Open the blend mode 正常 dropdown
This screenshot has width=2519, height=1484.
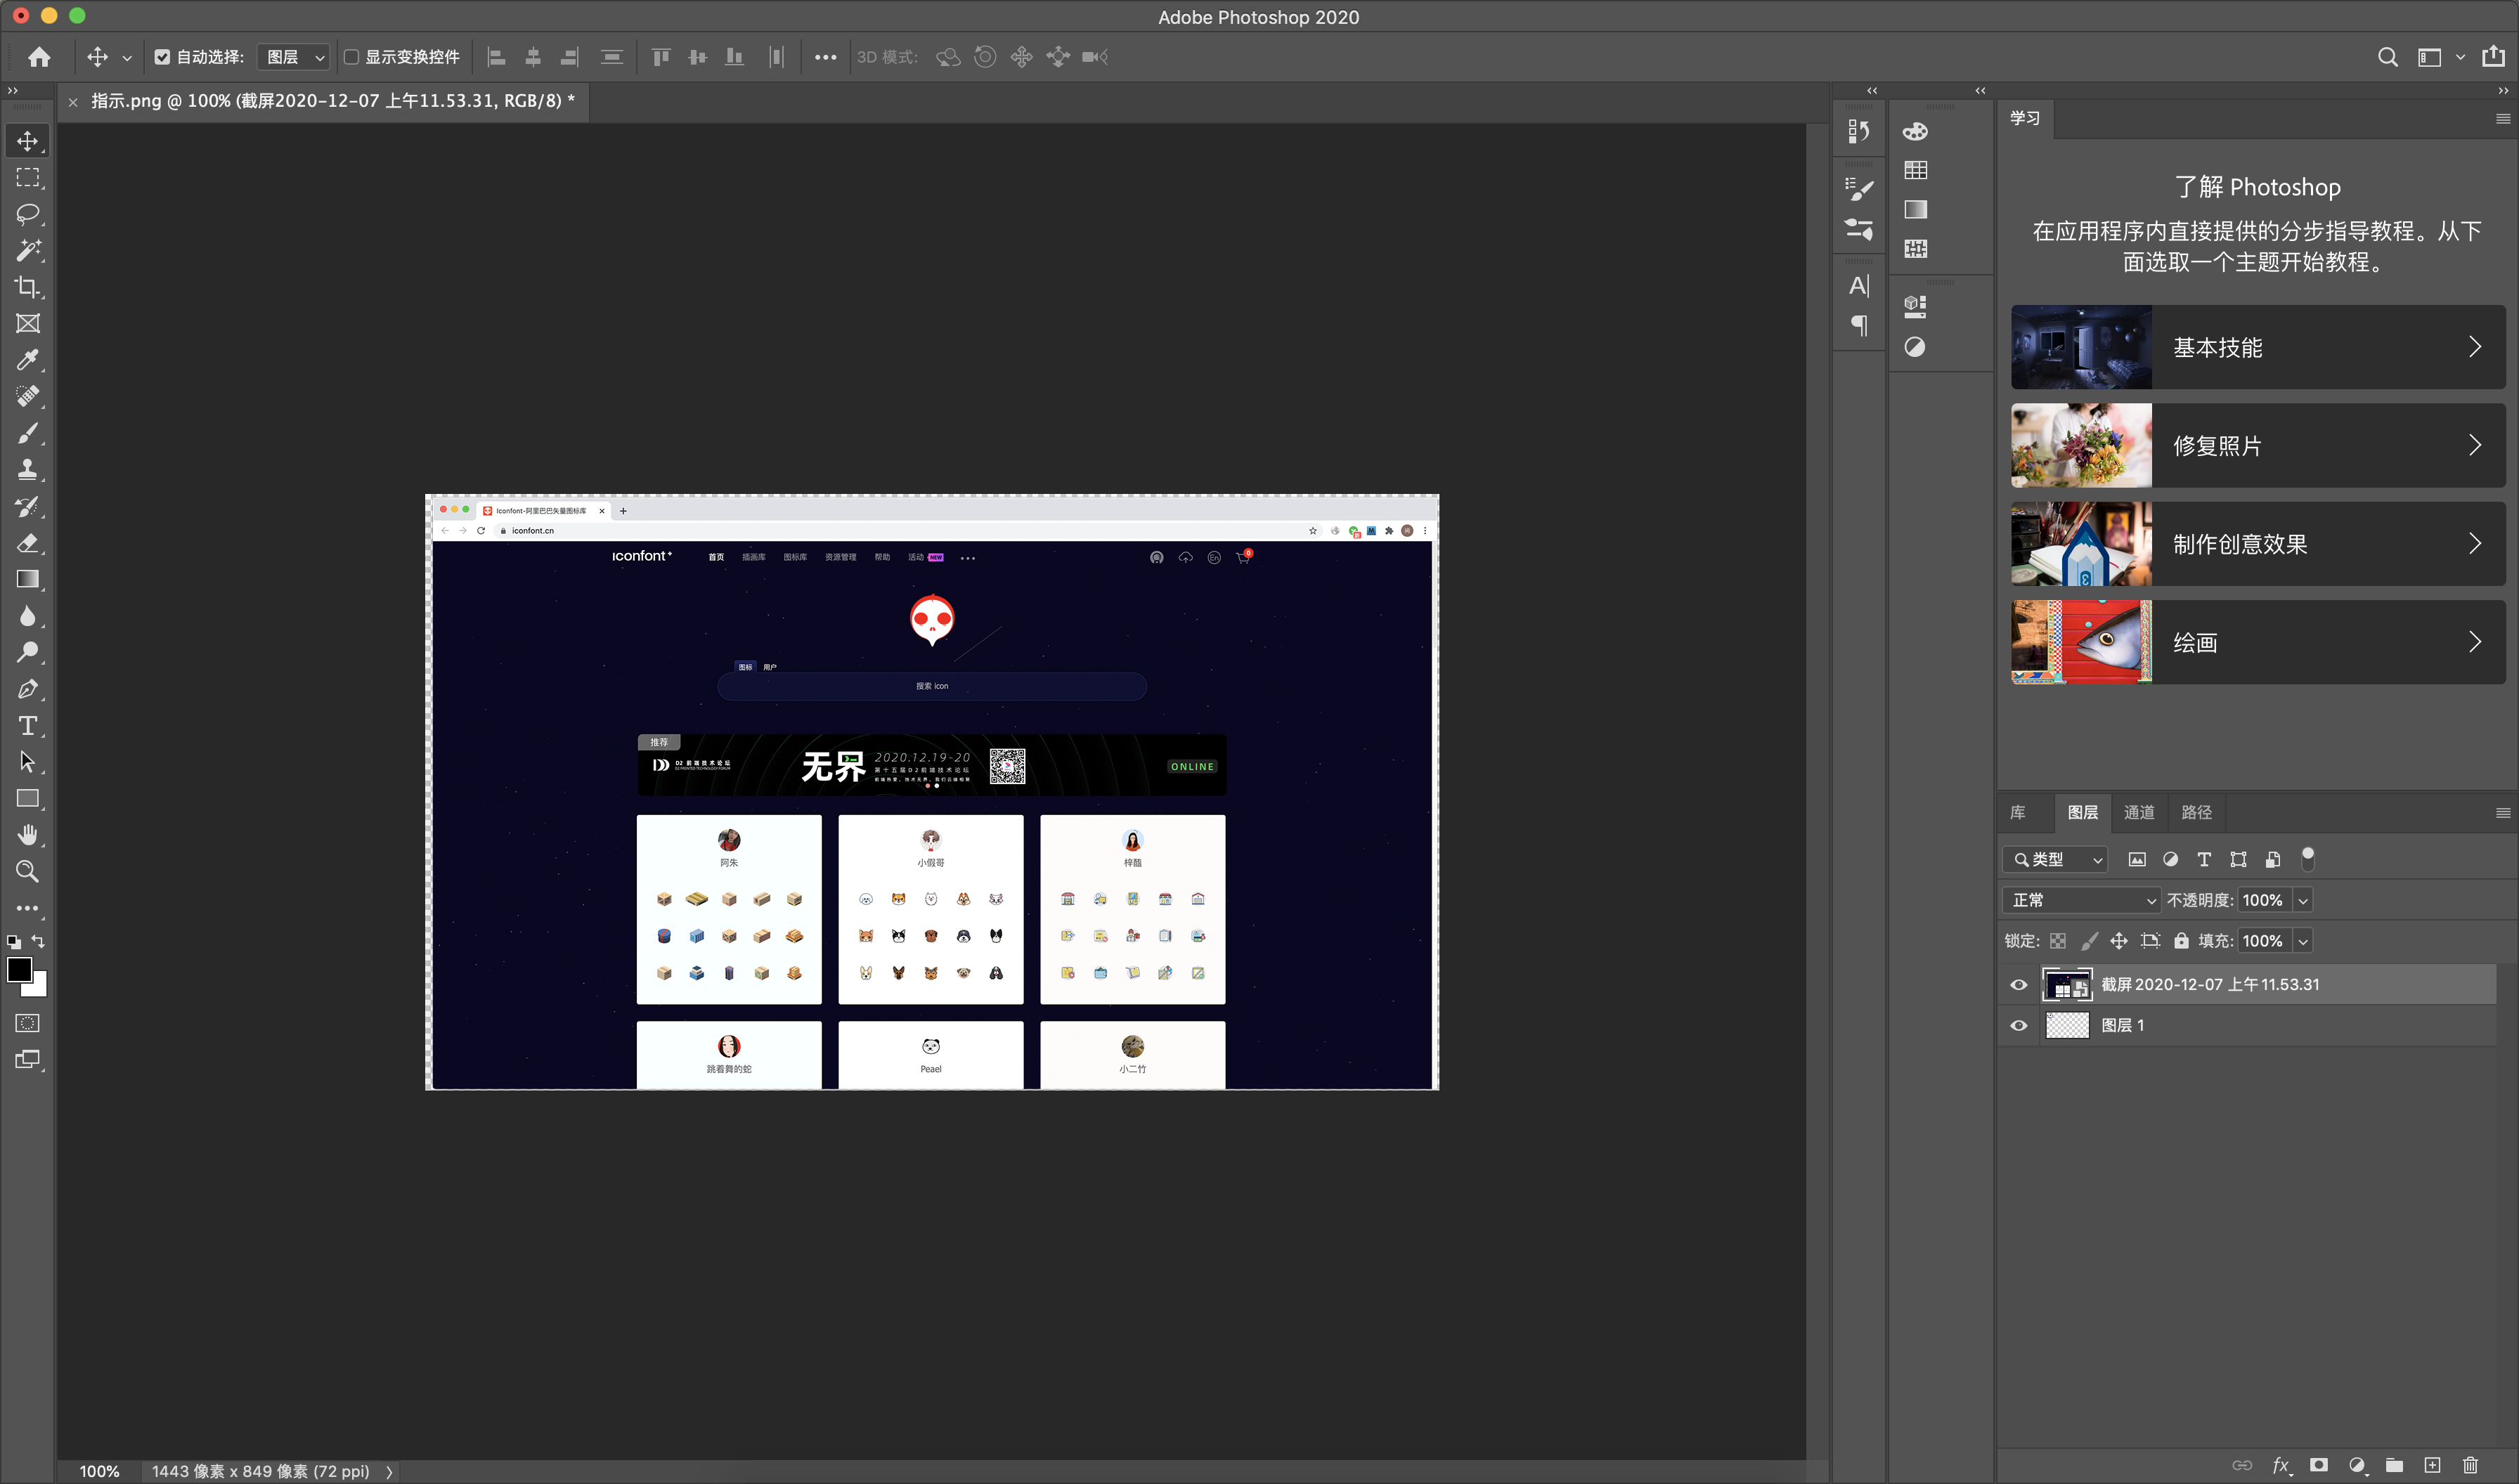click(x=2081, y=900)
